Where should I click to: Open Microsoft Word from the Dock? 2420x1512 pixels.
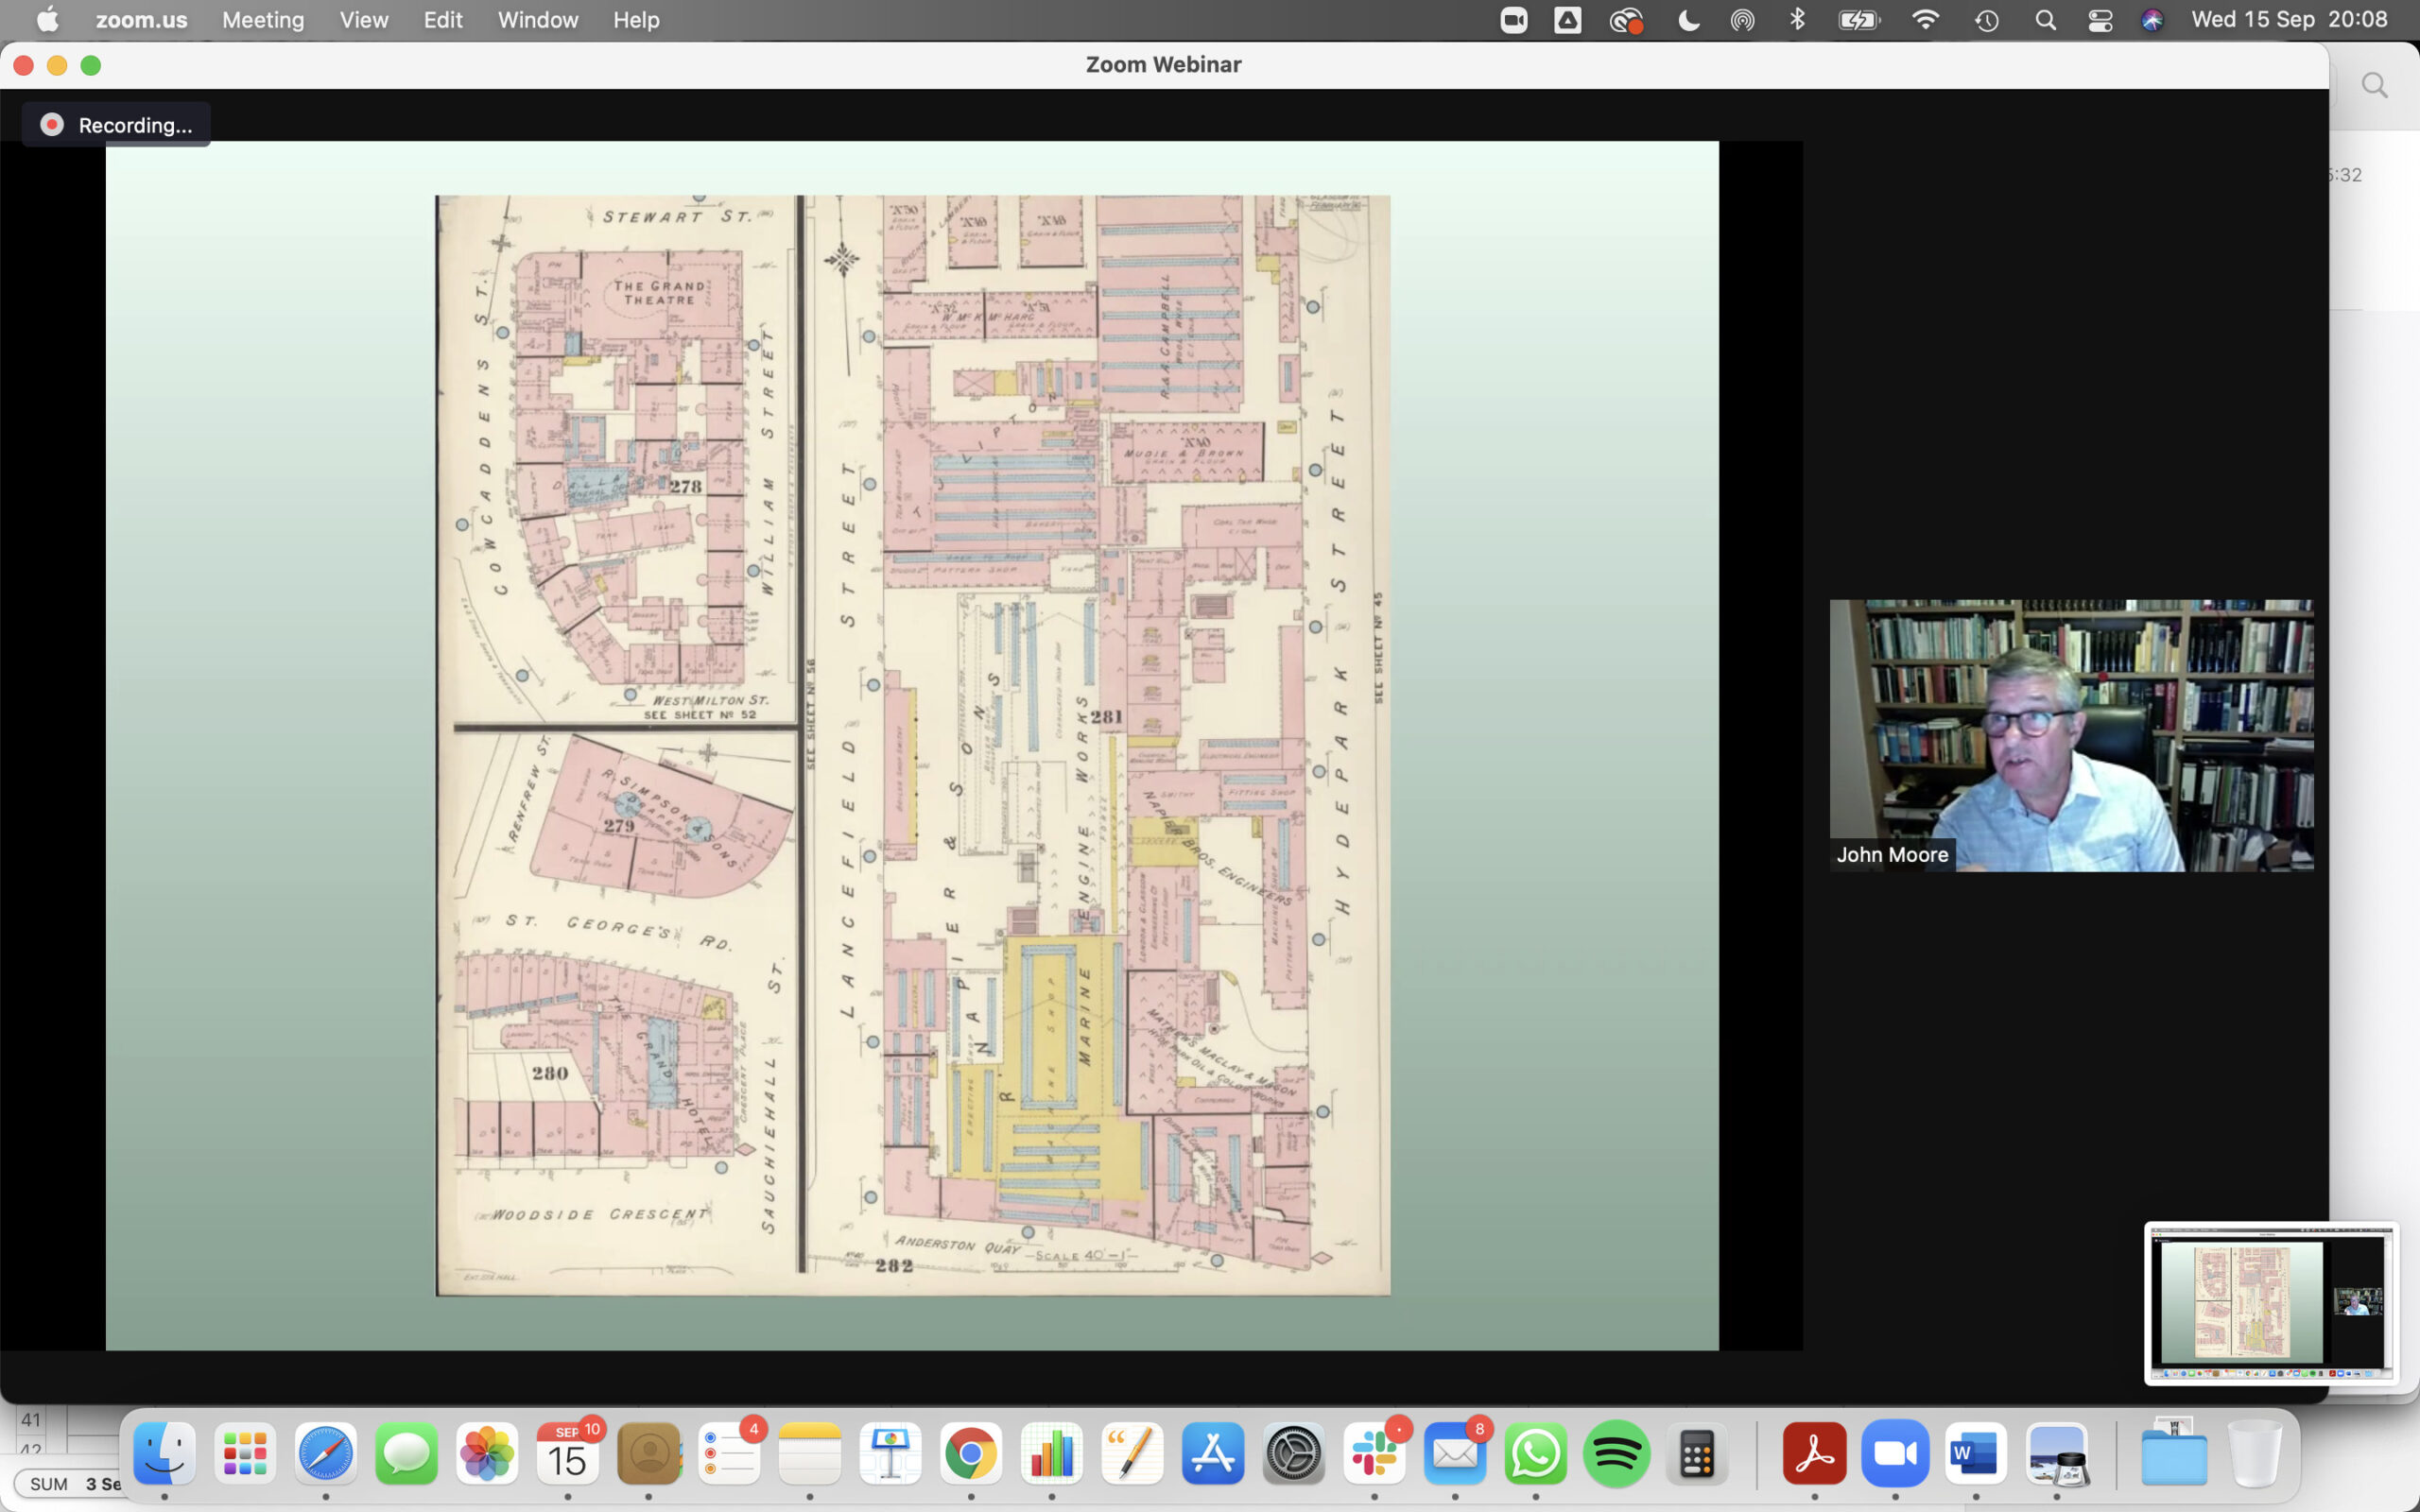tap(1976, 1453)
